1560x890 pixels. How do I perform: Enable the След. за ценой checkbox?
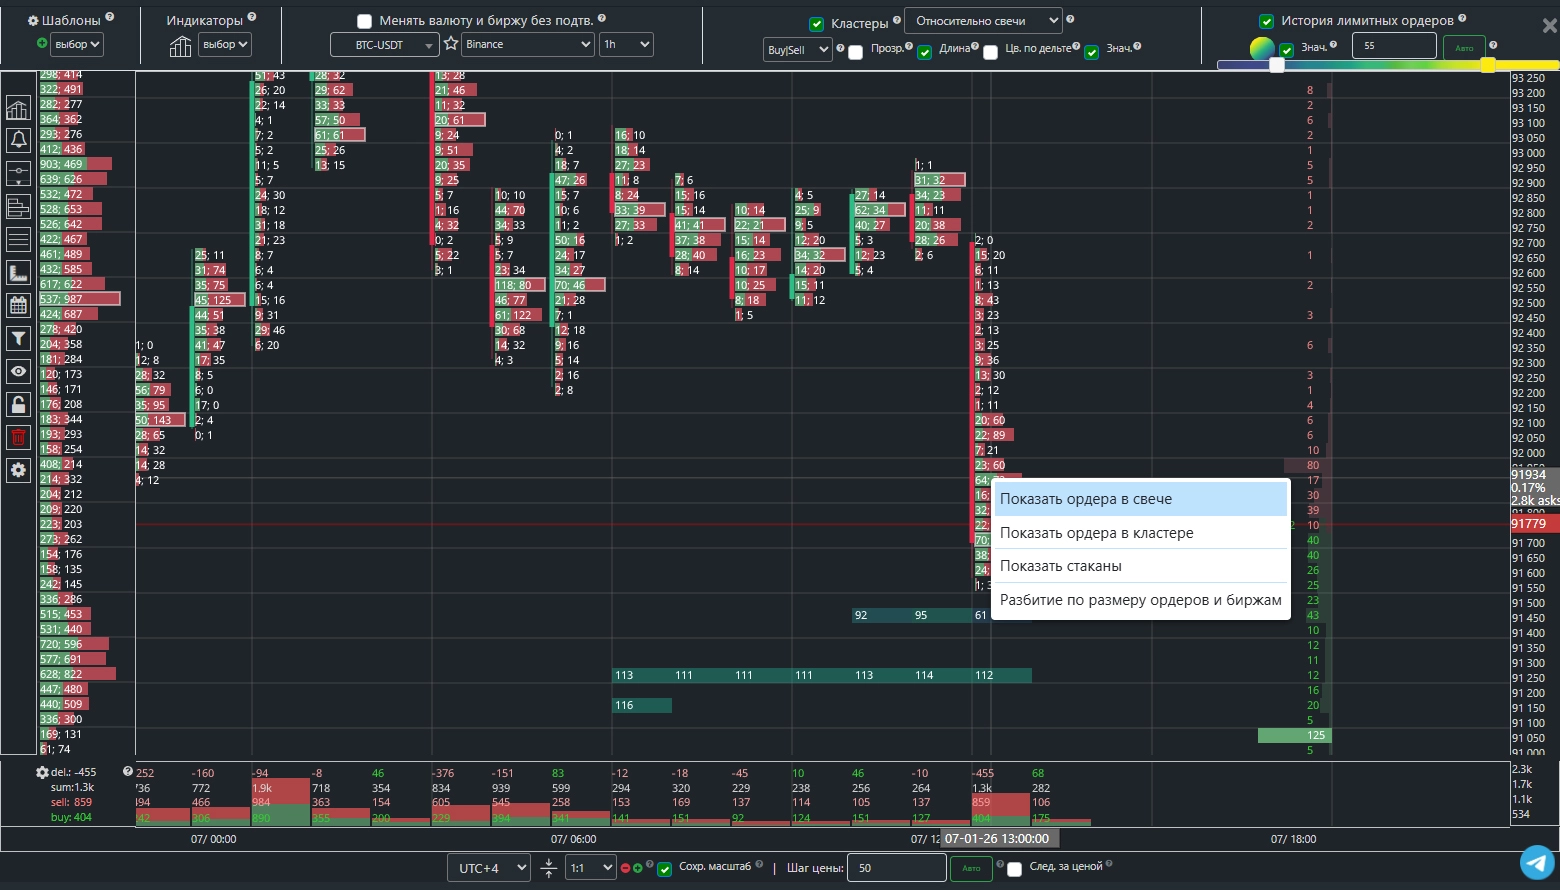(1014, 868)
